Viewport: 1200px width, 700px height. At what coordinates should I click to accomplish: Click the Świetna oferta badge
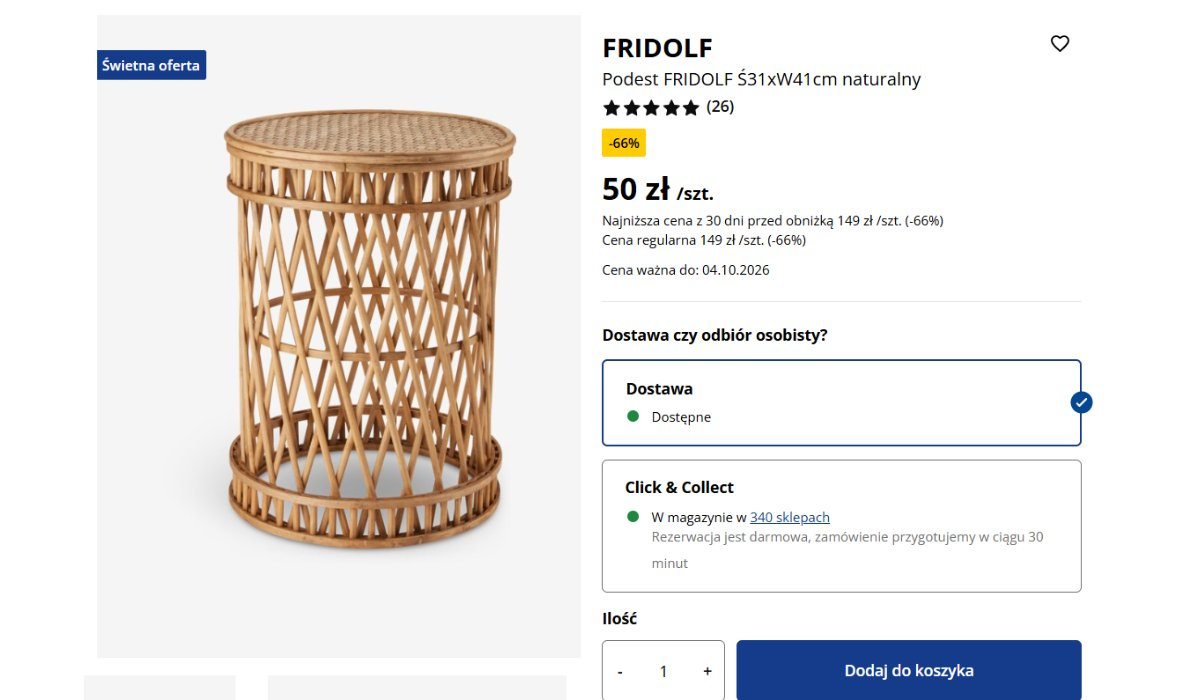(x=151, y=65)
